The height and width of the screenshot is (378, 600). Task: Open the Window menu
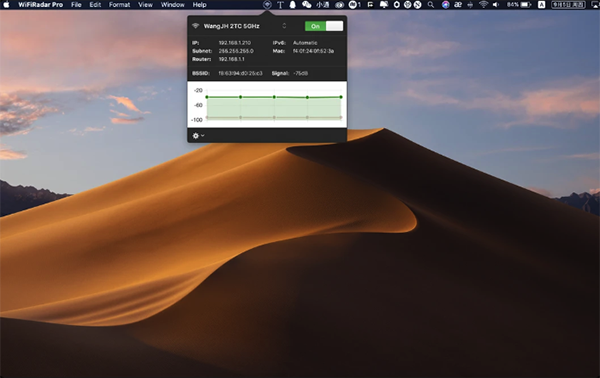pyautogui.click(x=173, y=5)
